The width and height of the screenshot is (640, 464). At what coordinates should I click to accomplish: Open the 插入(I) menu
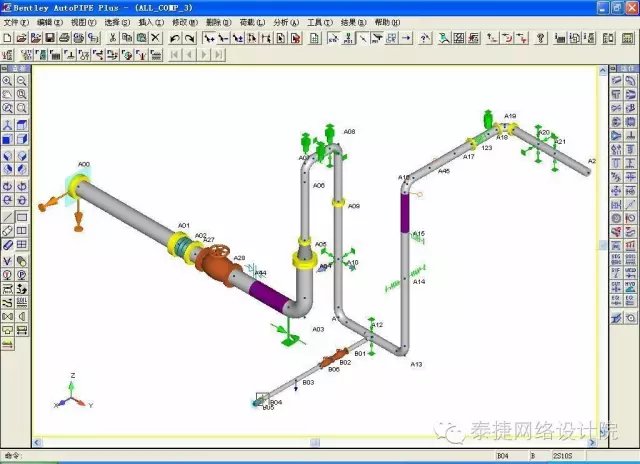tap(150, 21)
